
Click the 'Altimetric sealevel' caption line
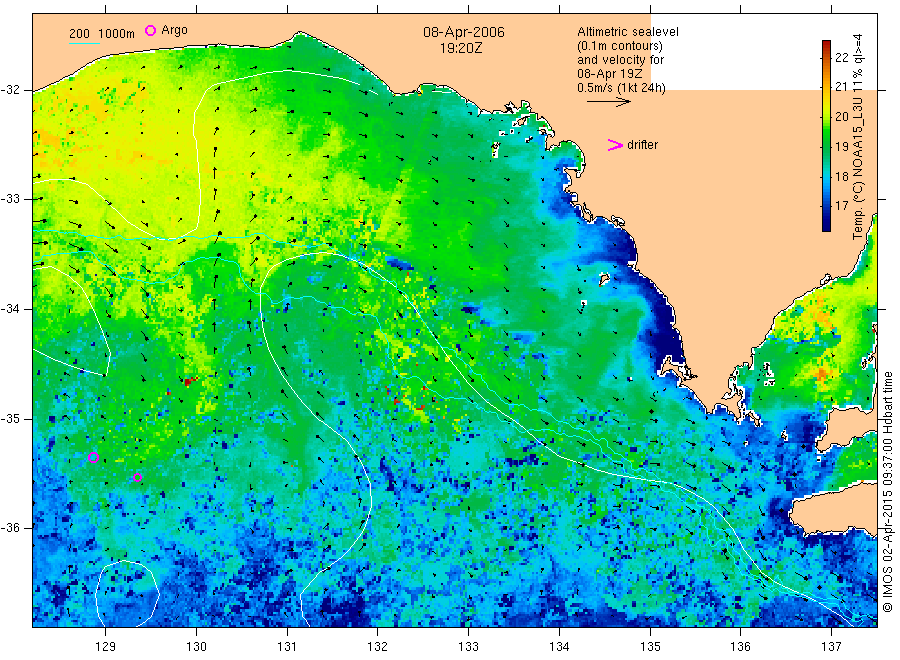(628, 32)
